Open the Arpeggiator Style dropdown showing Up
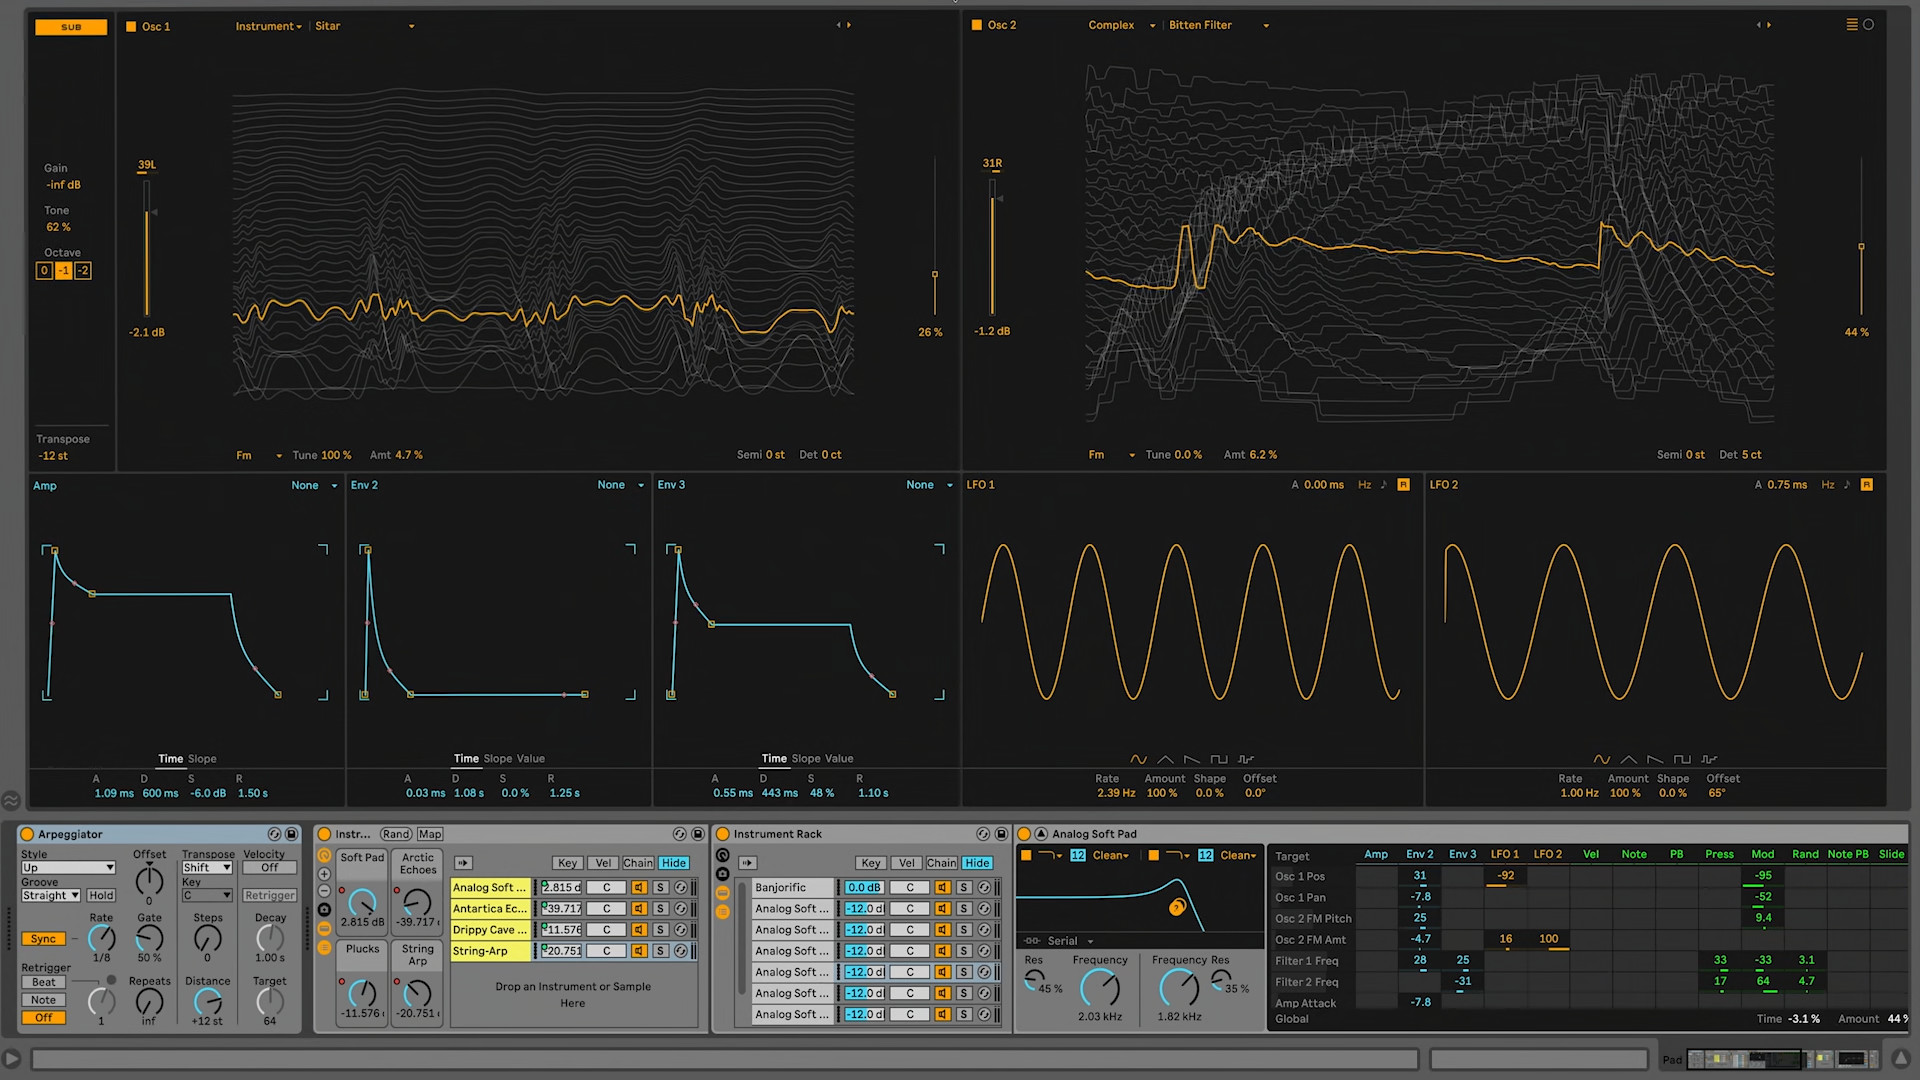The height and width of the screenshot is (1080, 1920). point(67,867)
